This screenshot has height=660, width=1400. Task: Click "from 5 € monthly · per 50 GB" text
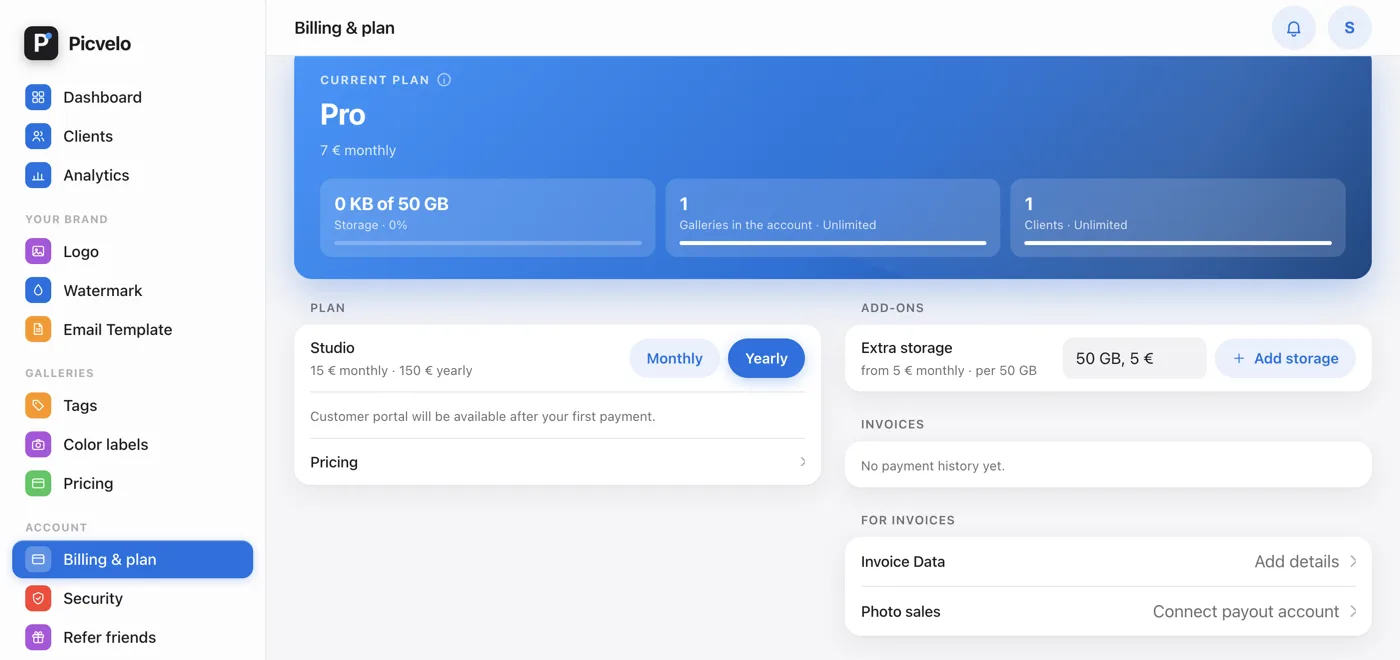[949, 370]
